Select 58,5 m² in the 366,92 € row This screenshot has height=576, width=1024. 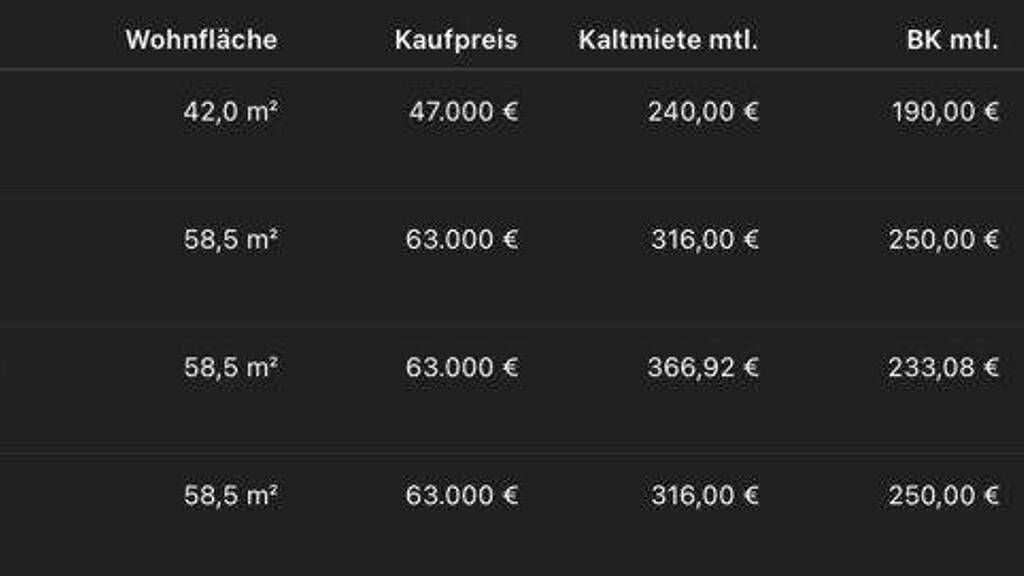tap(230, 367)
